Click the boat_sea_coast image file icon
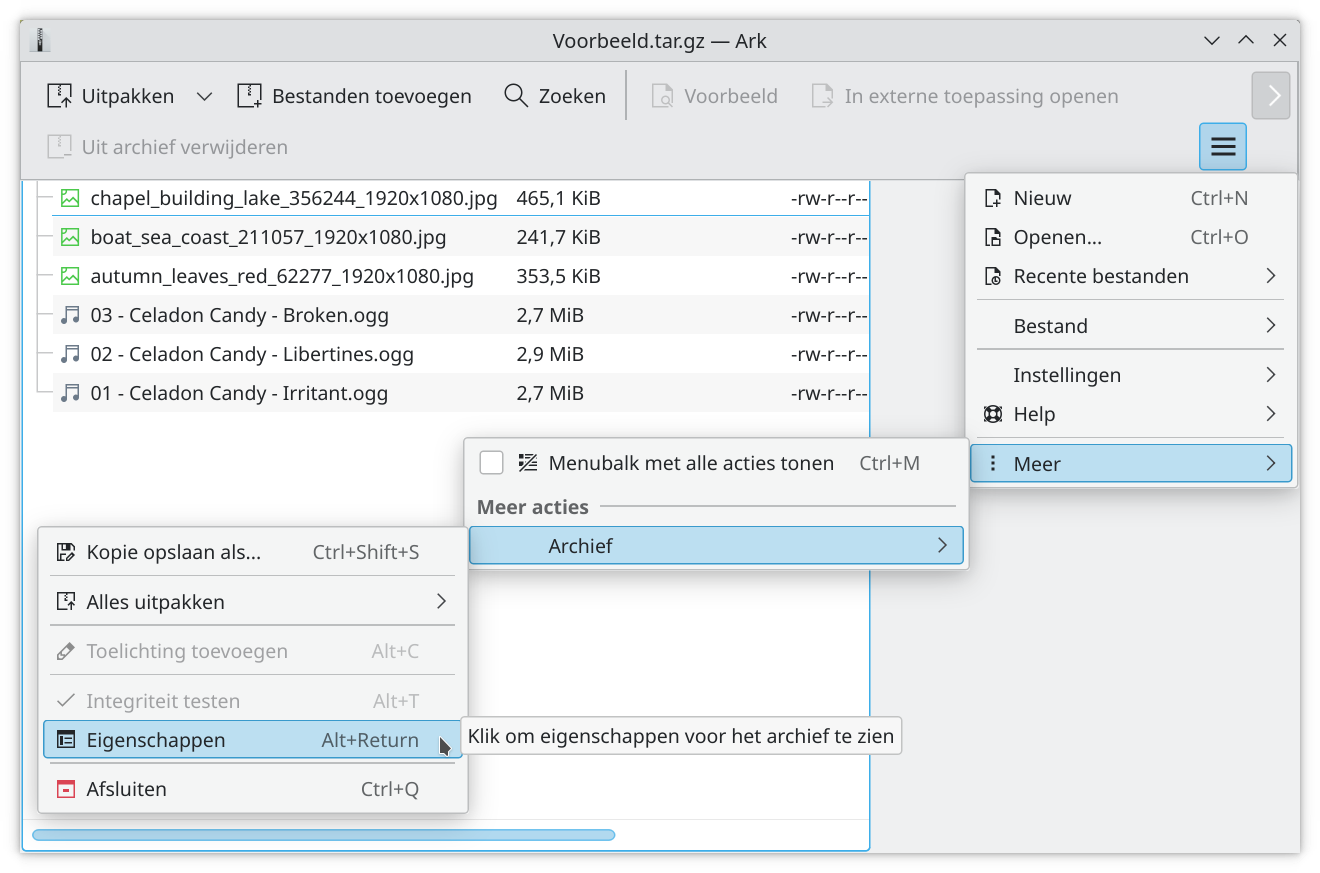Screen dimensions: 1320x873 pos(70,237)
